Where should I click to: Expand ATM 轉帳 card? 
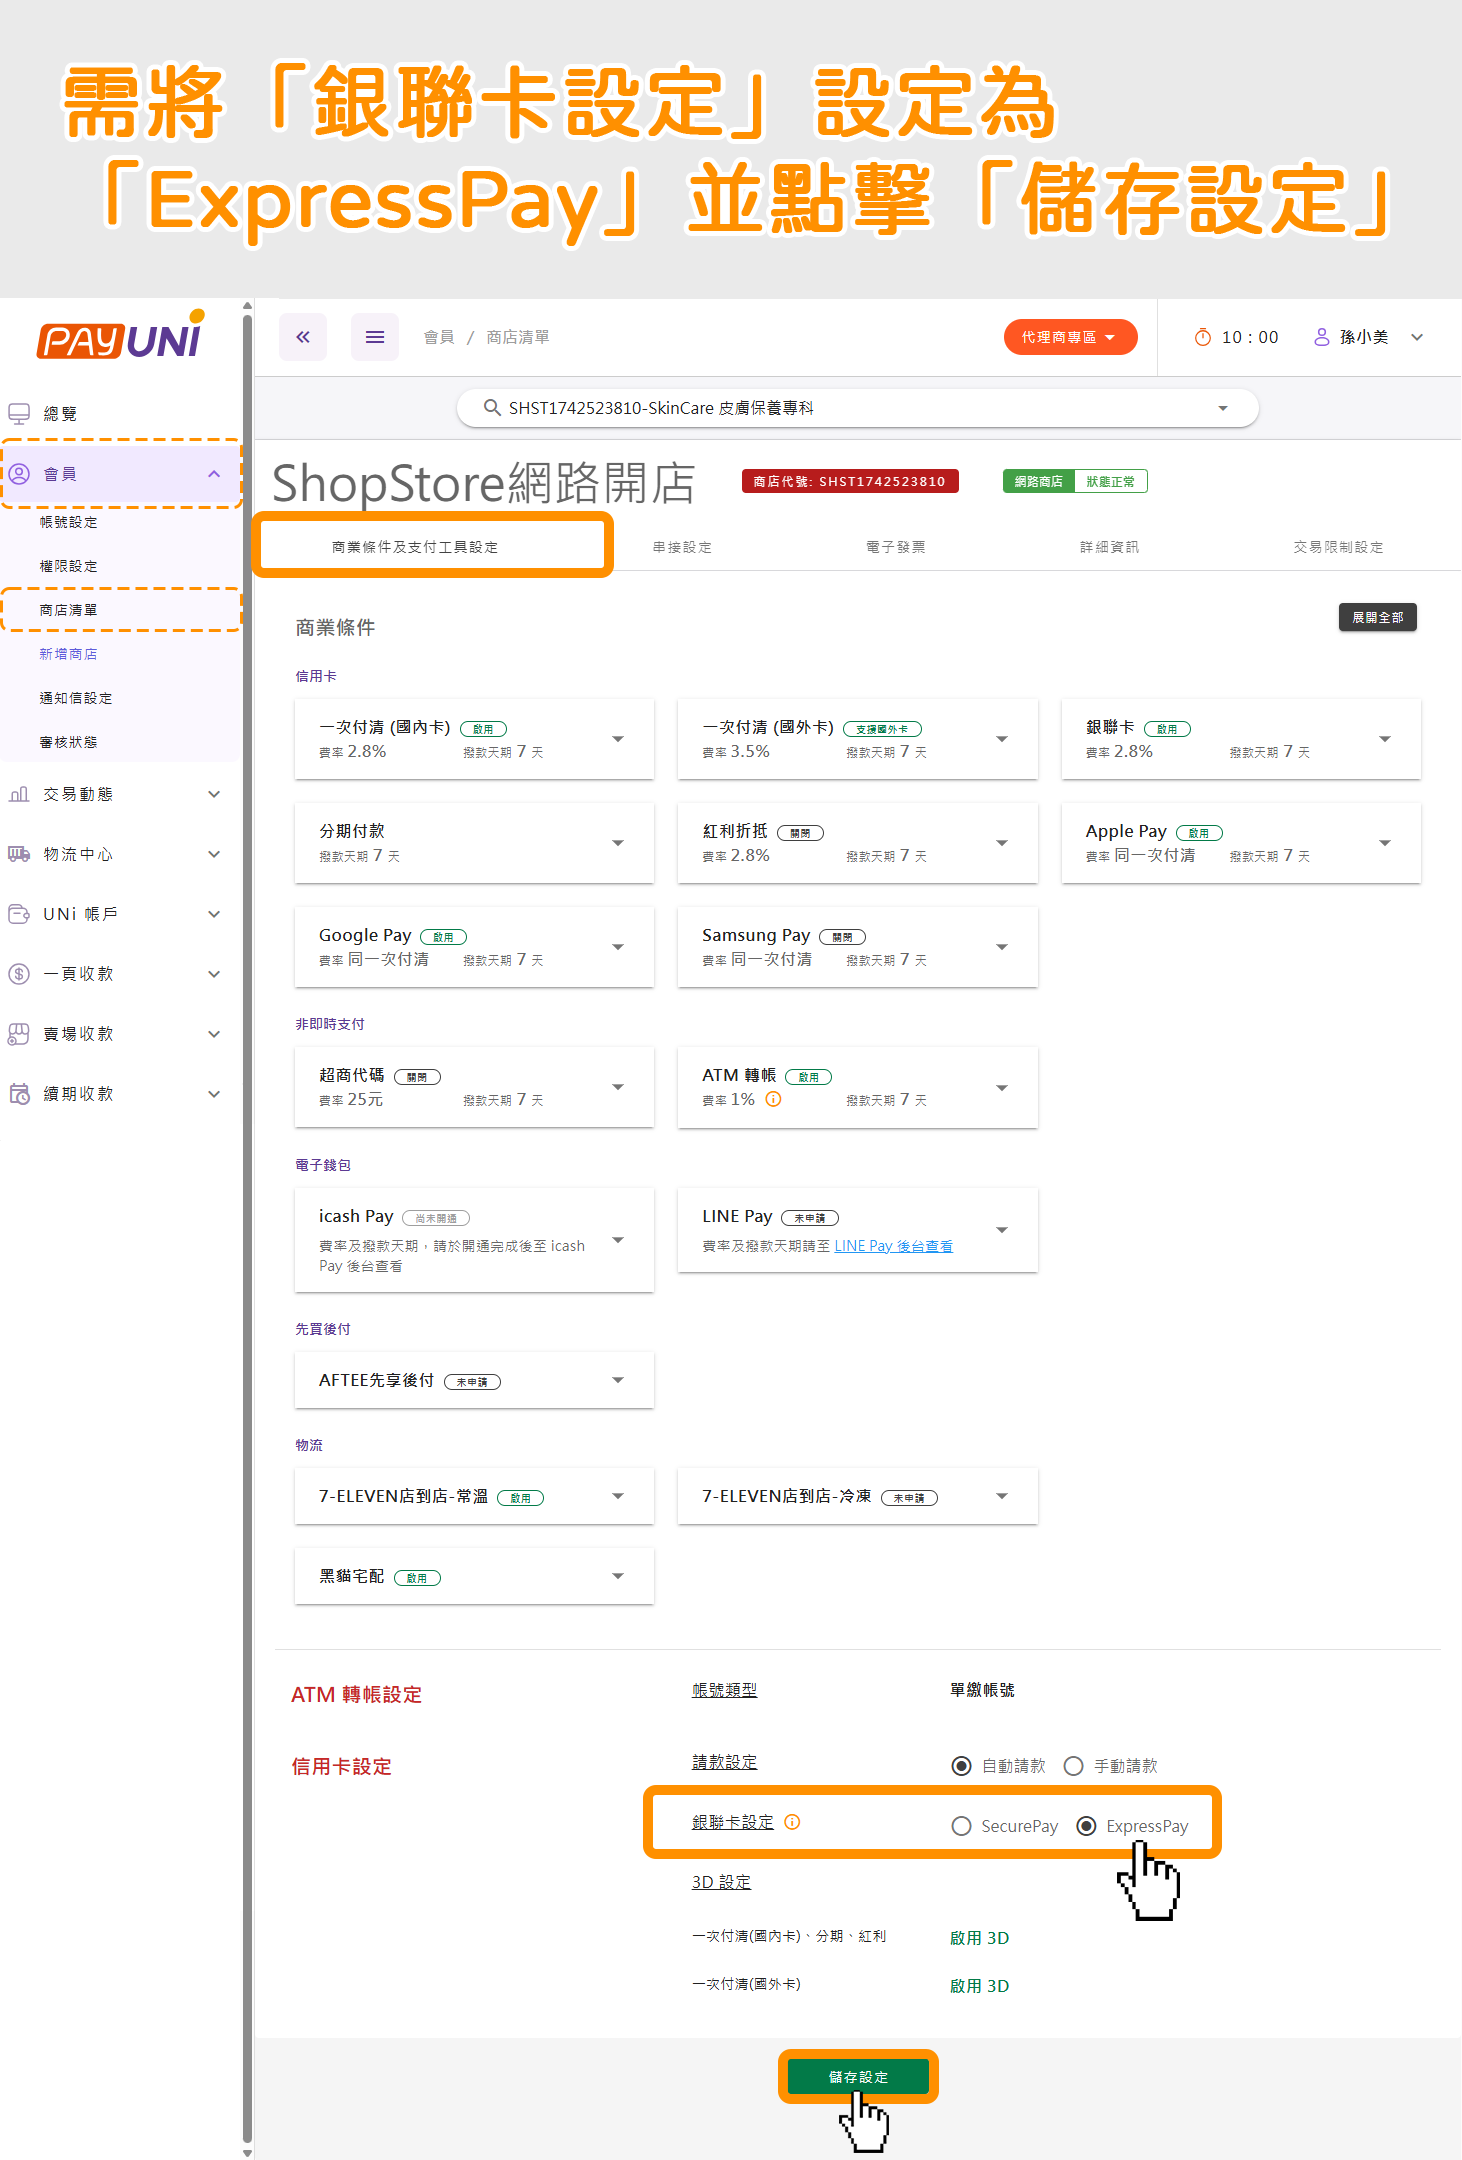[1002, 1087]
